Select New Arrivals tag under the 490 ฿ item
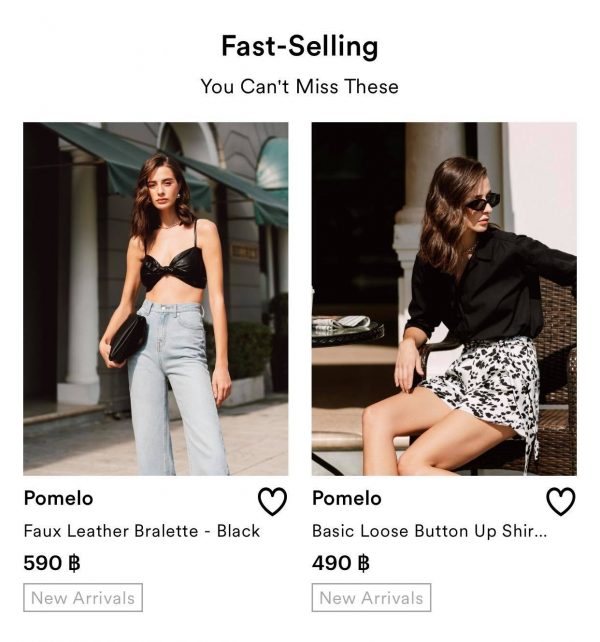The height and width of the screenshot is (642, 600). [371, 598]
